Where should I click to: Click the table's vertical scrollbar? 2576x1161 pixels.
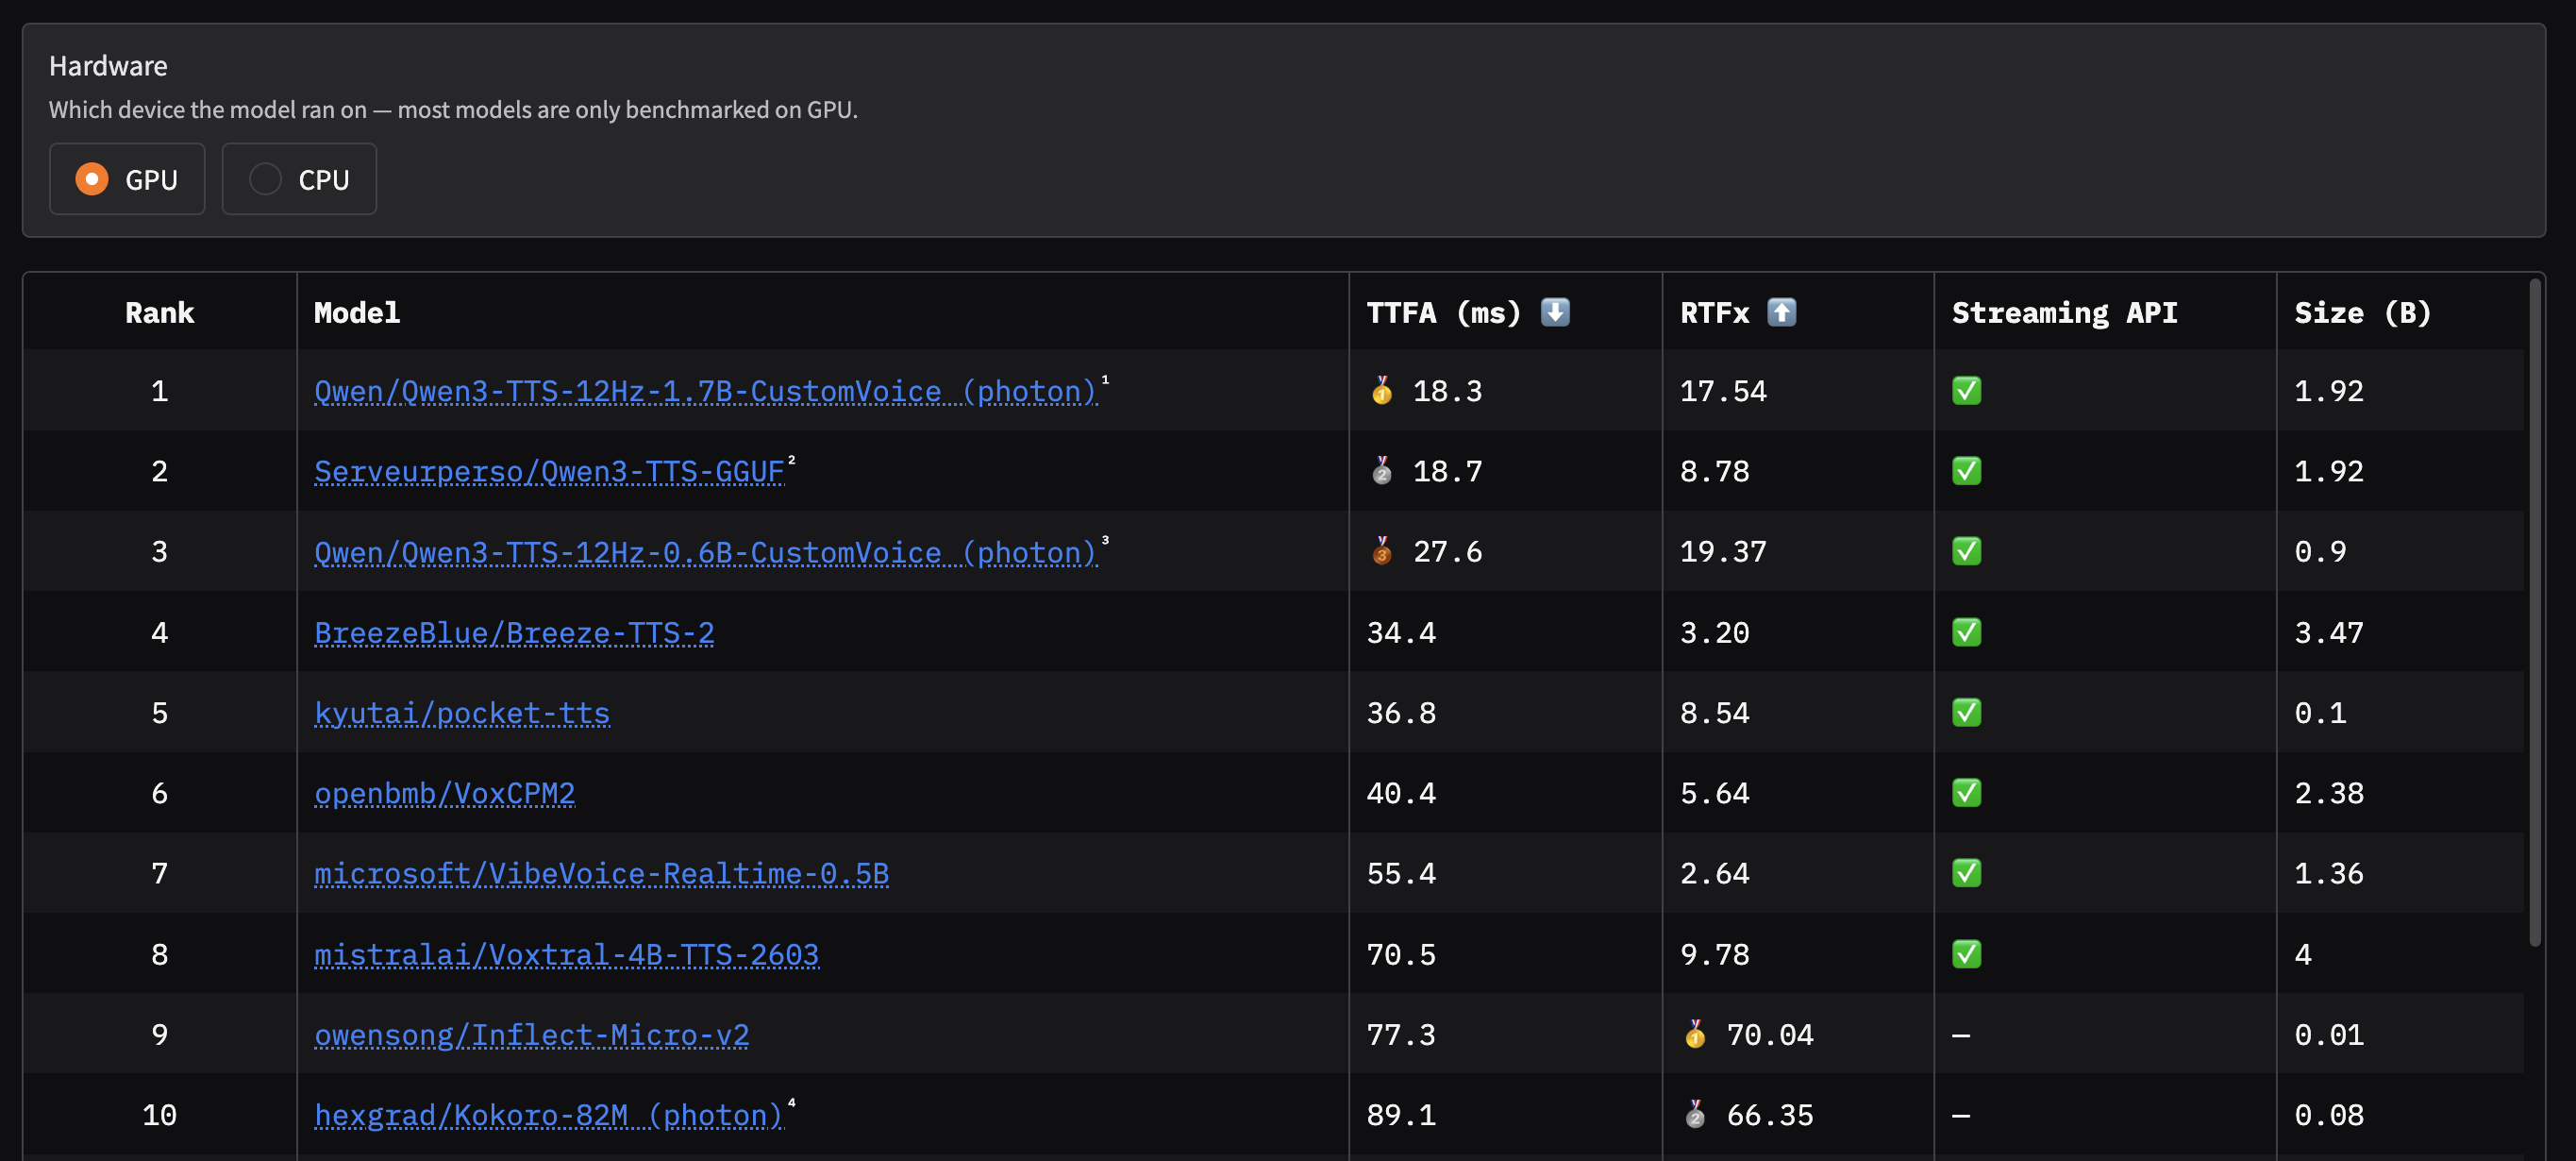[2534, 612]
